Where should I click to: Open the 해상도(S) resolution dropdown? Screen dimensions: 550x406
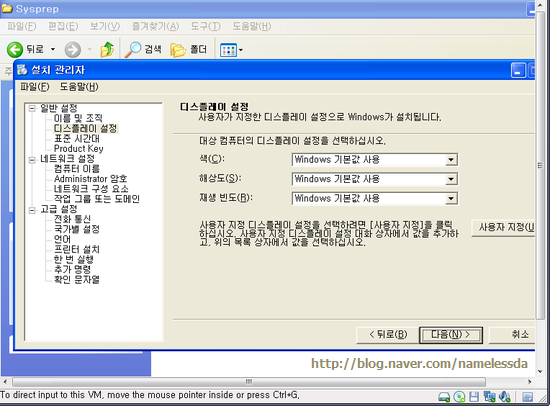tap(375, 179)
